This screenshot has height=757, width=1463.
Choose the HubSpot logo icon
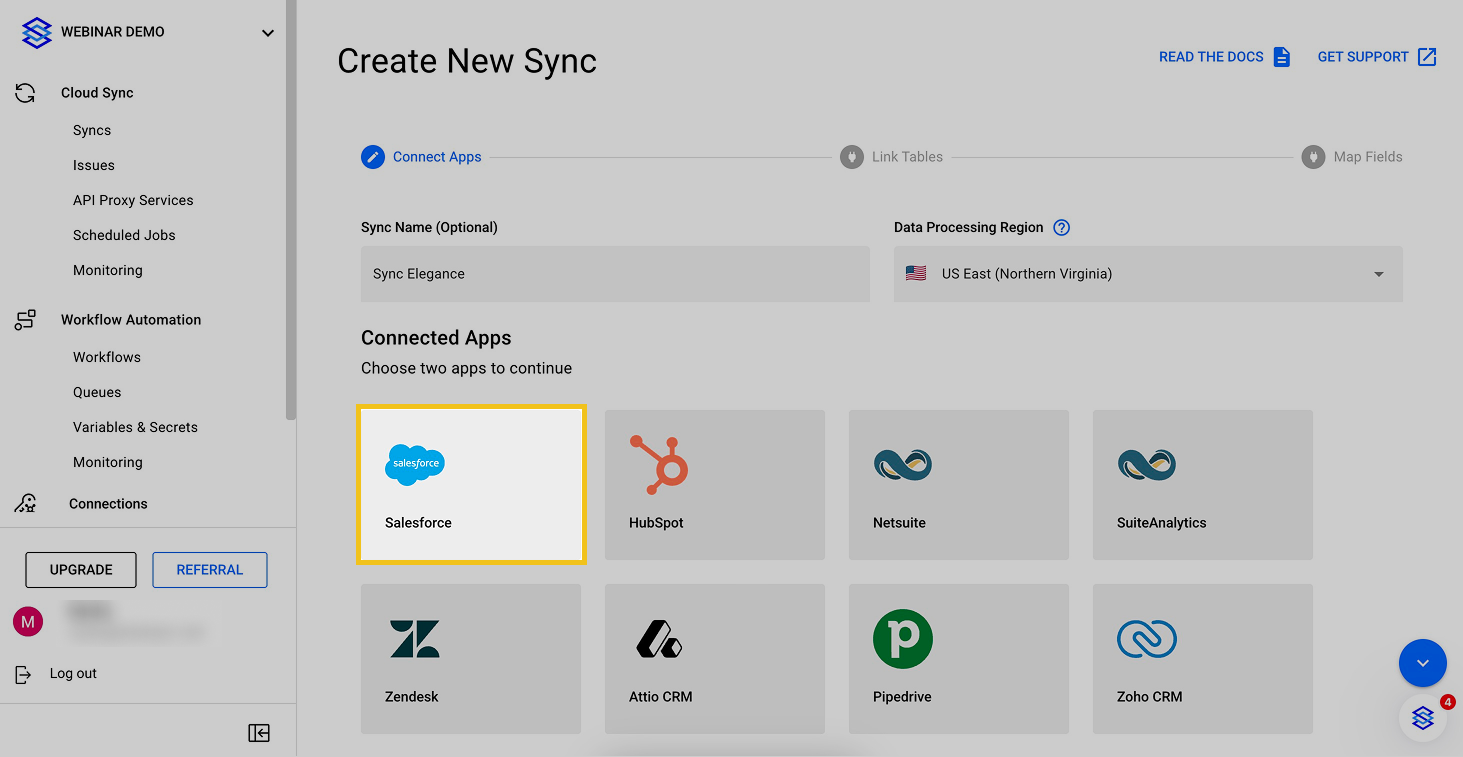pyautogui.click(x=659, y=465)
